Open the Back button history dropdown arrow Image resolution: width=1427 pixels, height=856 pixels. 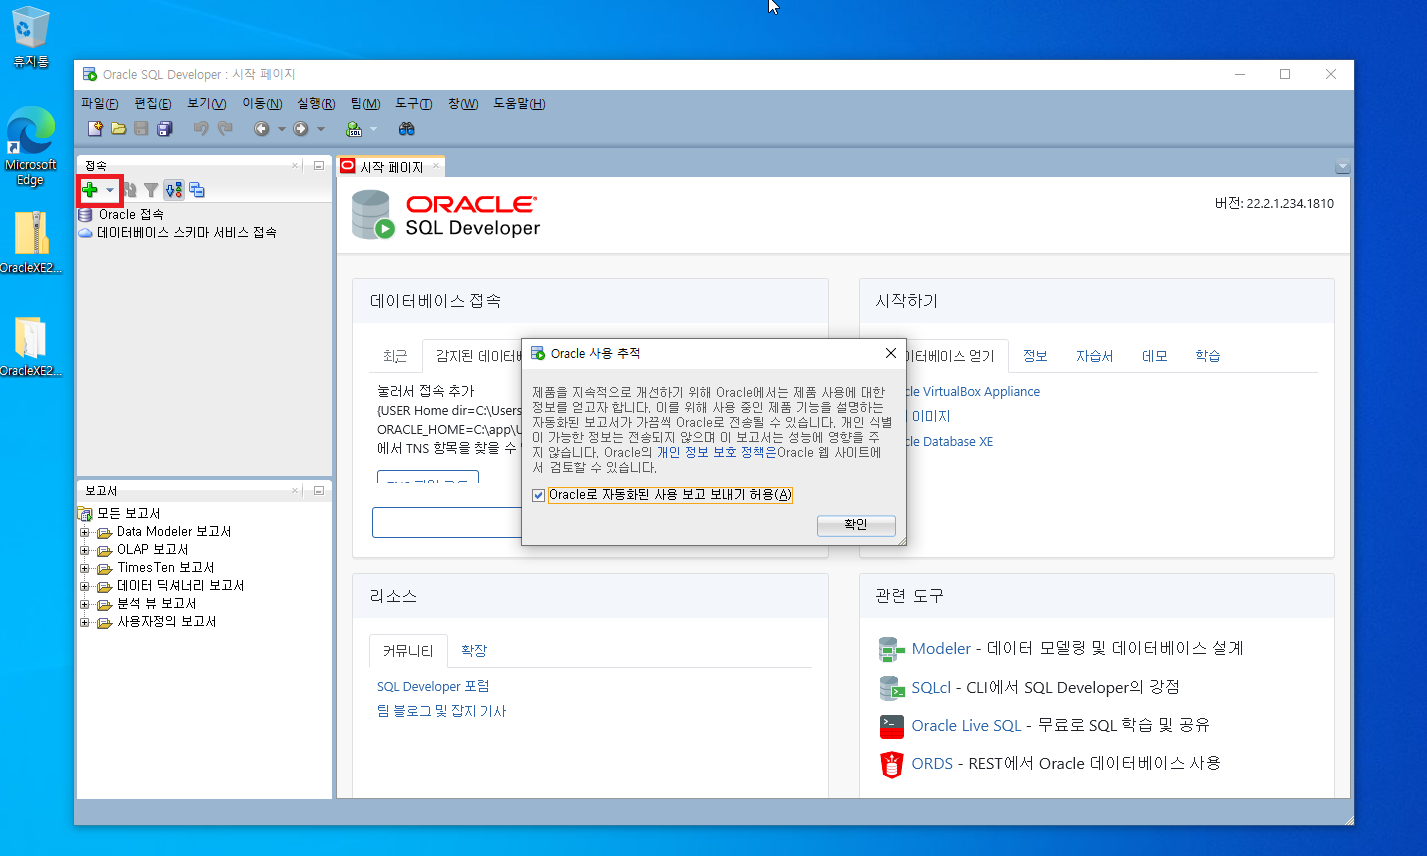click(282, 129)
